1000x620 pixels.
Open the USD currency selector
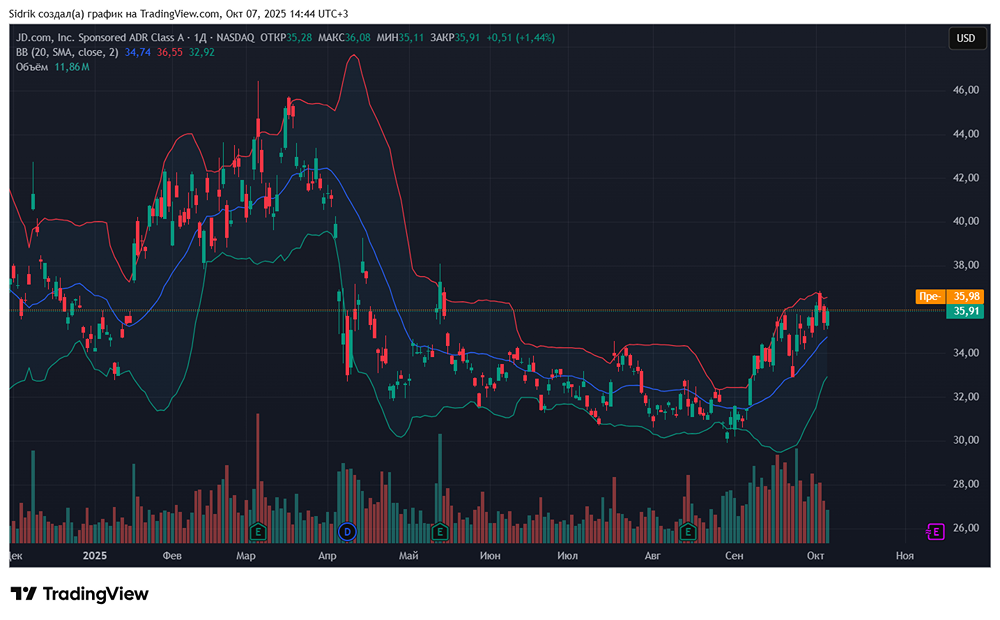pyautogui.click(x=965, y=38)
